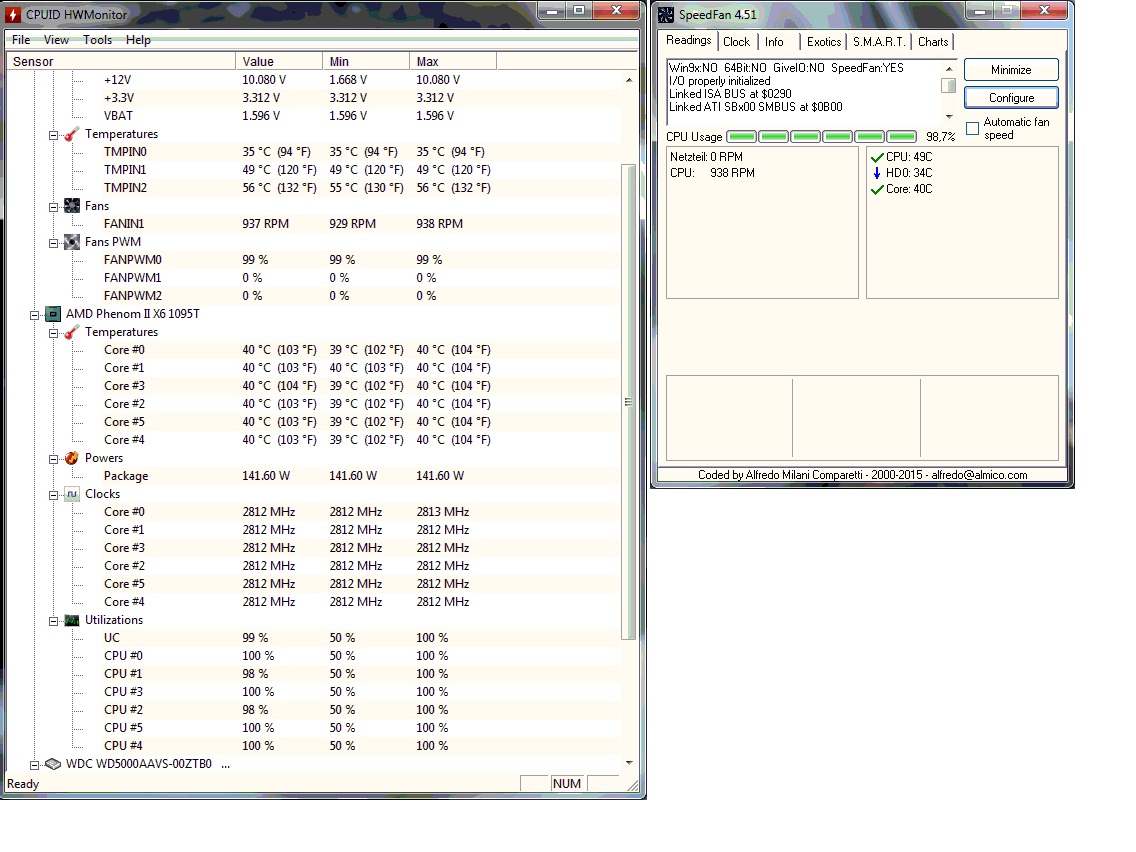The width and height of the screenshot is (1136, 852).
Task: Switch to the S.M.A.R.T. tab
Action: [x=878, y=42]
